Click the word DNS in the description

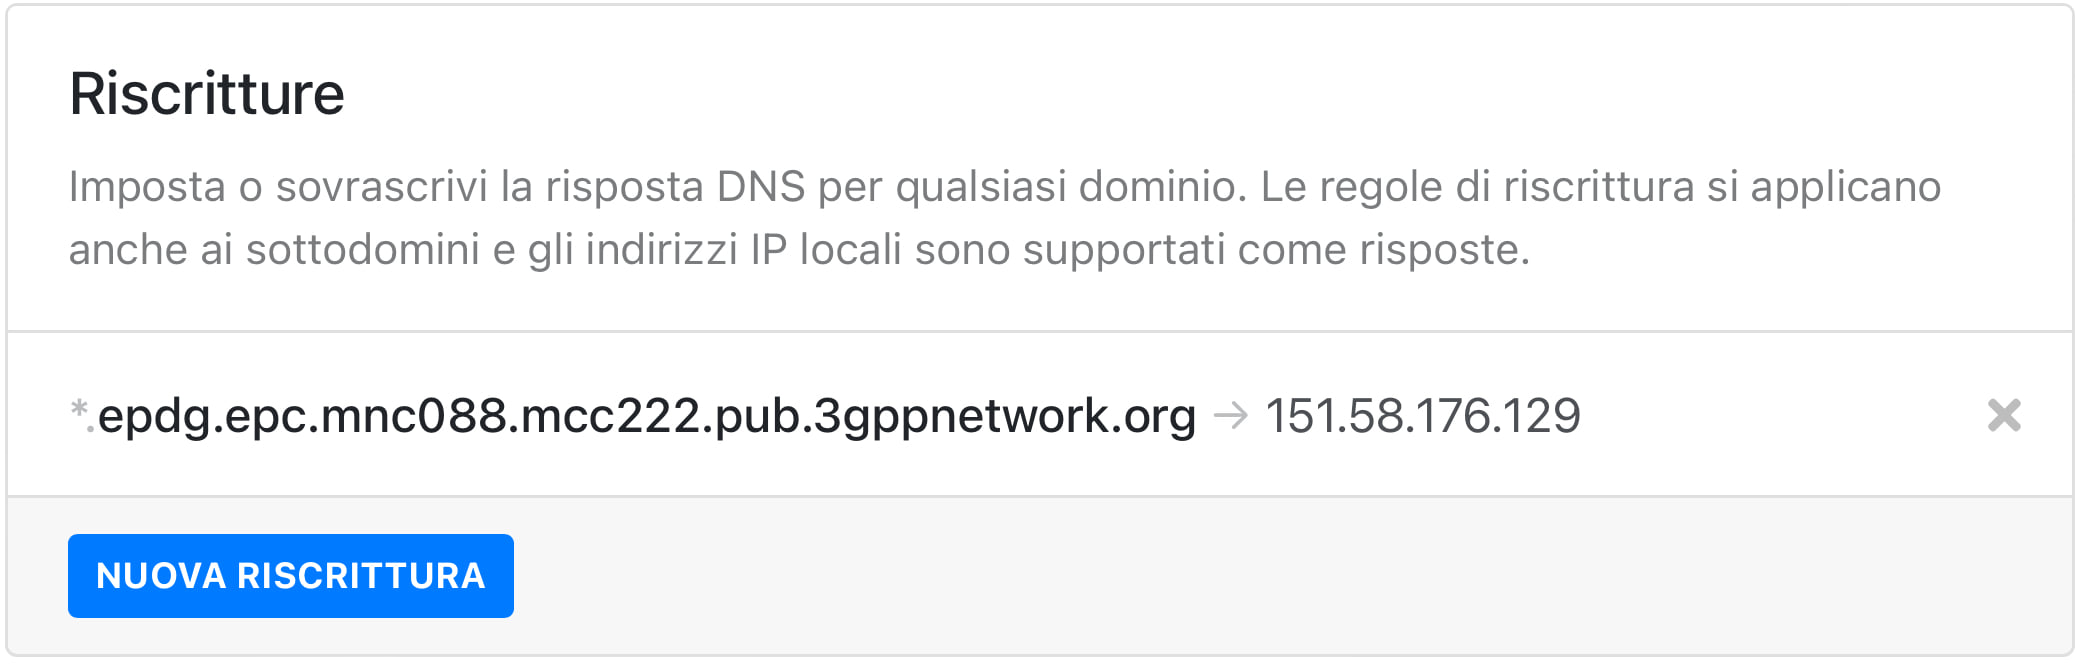coord(761,186)
